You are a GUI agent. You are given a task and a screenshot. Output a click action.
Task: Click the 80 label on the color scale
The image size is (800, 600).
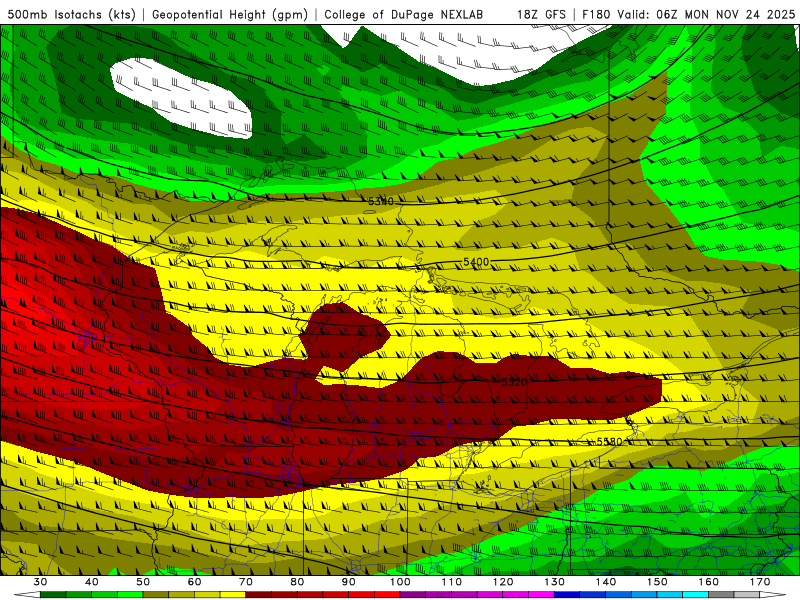[297, 582]
